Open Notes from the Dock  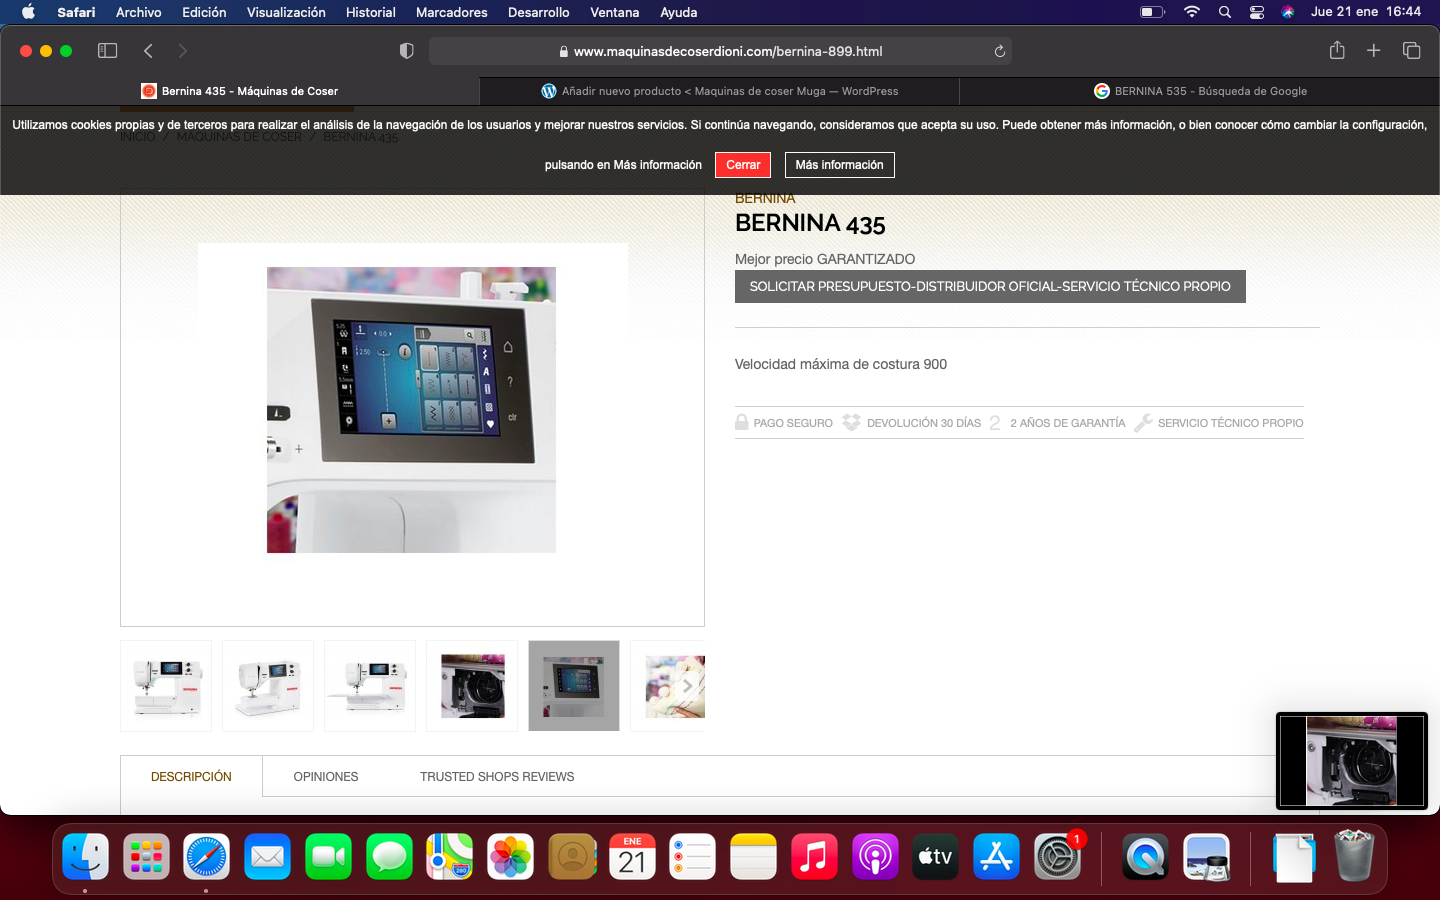click(753, 857)
